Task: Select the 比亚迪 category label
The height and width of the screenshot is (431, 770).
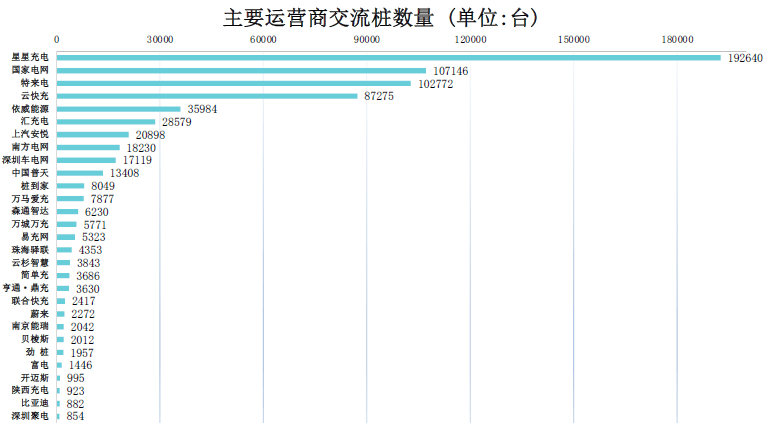Action: click(x=35, y=403)
